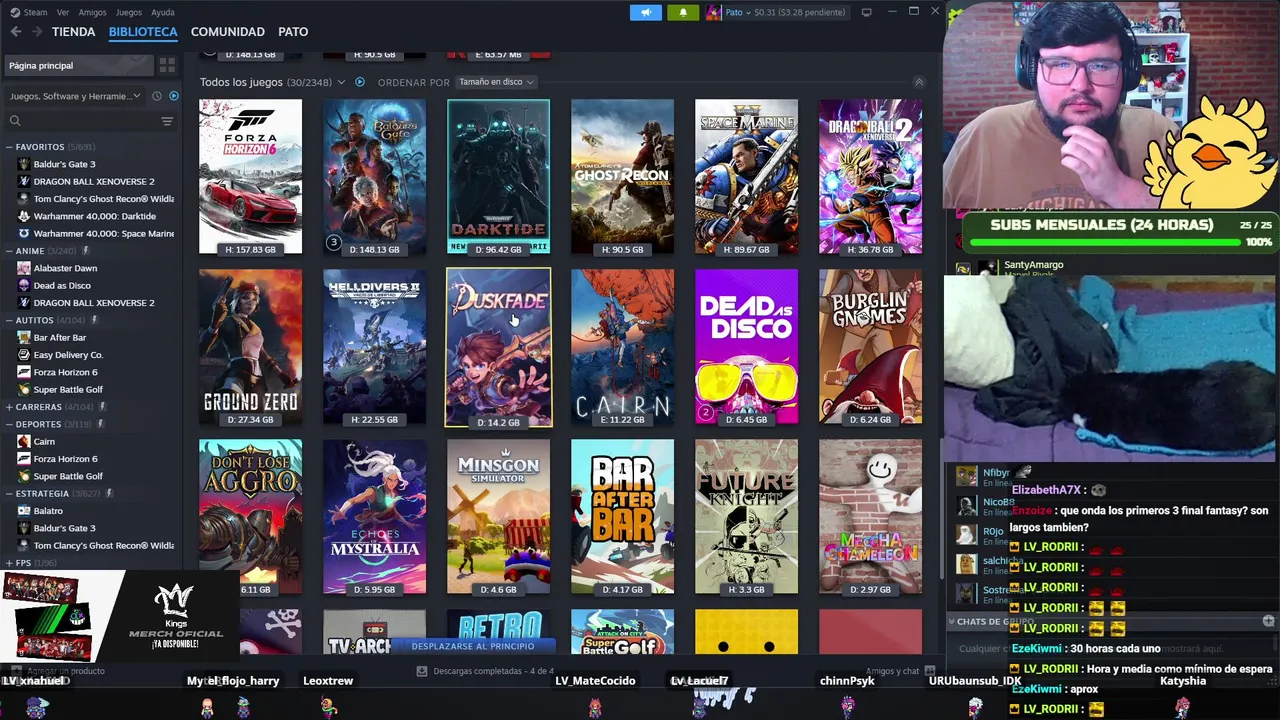Select Balatro in the sidebar
Screen dimensions: 1280x720
point(48,511)
